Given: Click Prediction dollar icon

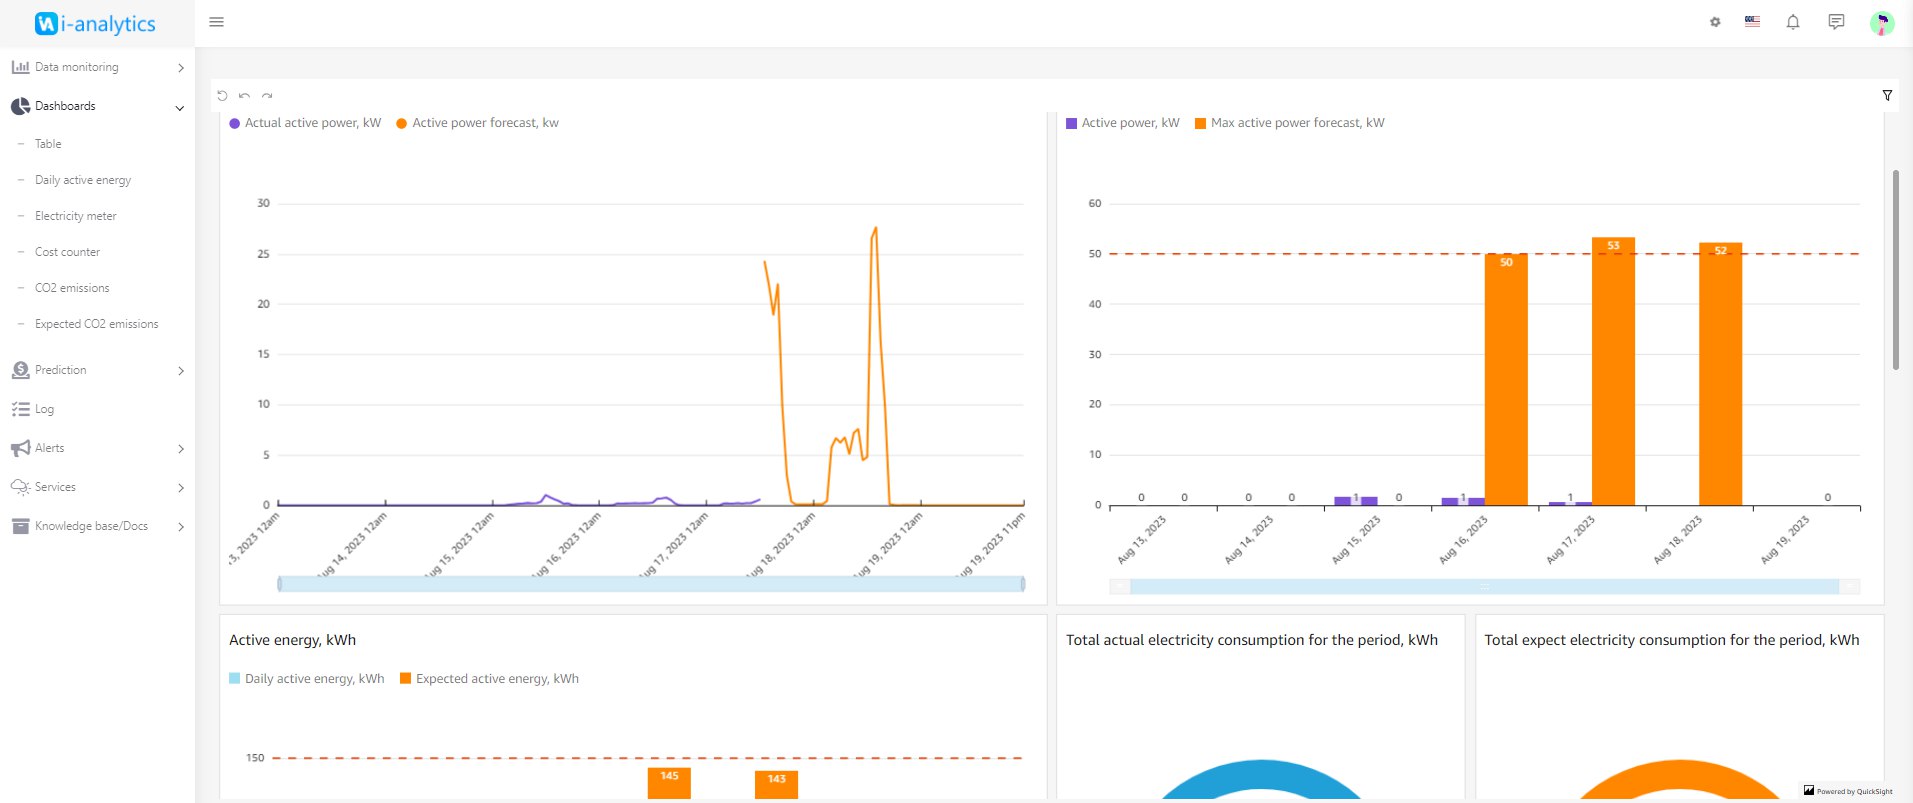Looking at the screenshot, I should tap(20, 370).
